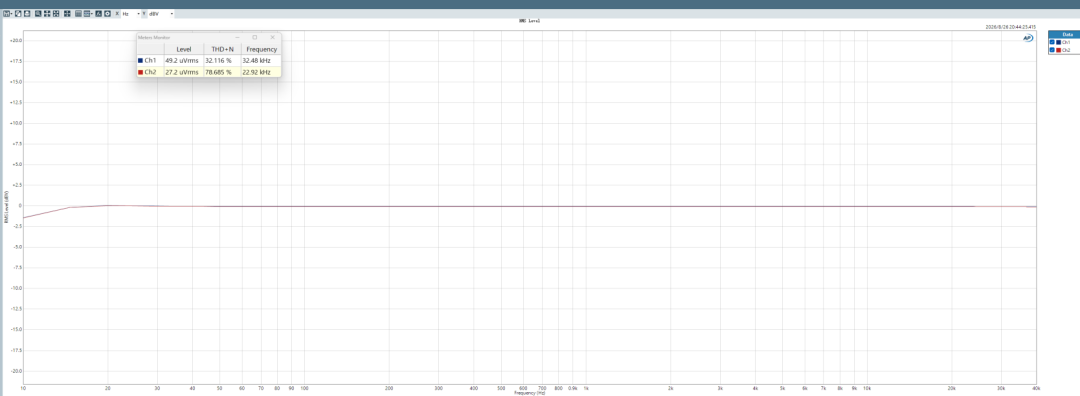The width and height of the screenshot is (1080, 396).
Task: Open the Y-axis dBV unit dropdown
Action: click(172, 14)
